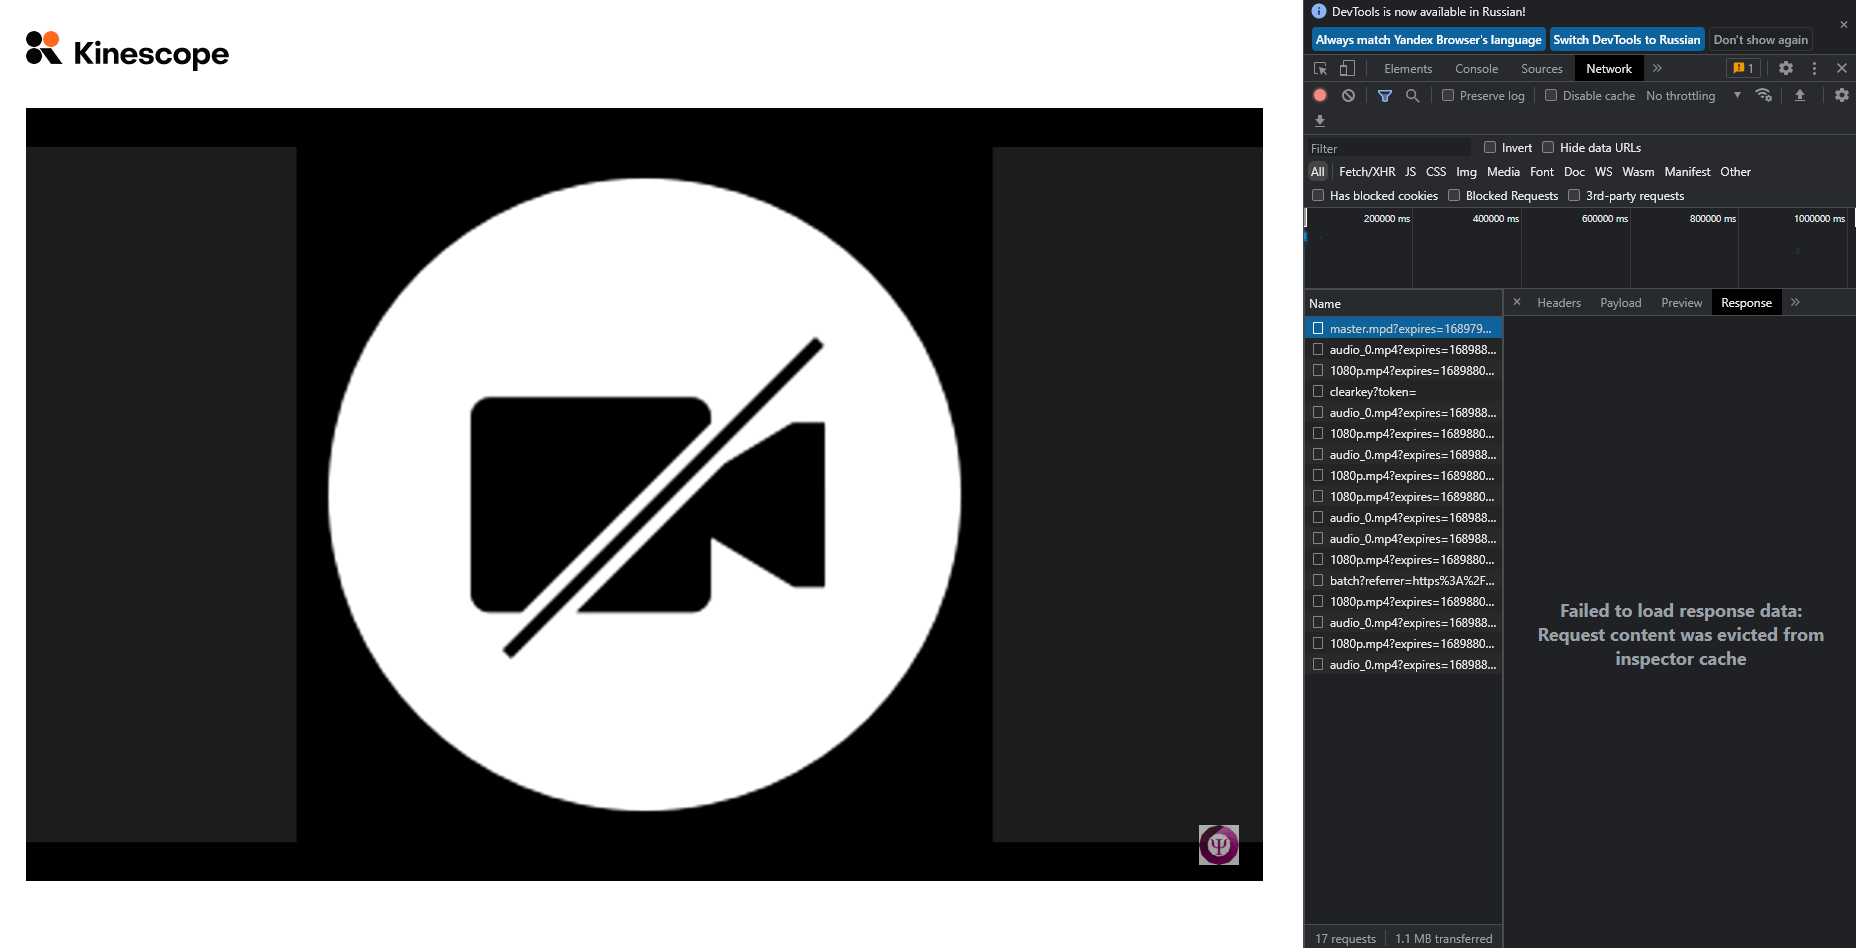
Task: Filter requests by Fetch/XHR
Action: click(x=1367, y=171)
